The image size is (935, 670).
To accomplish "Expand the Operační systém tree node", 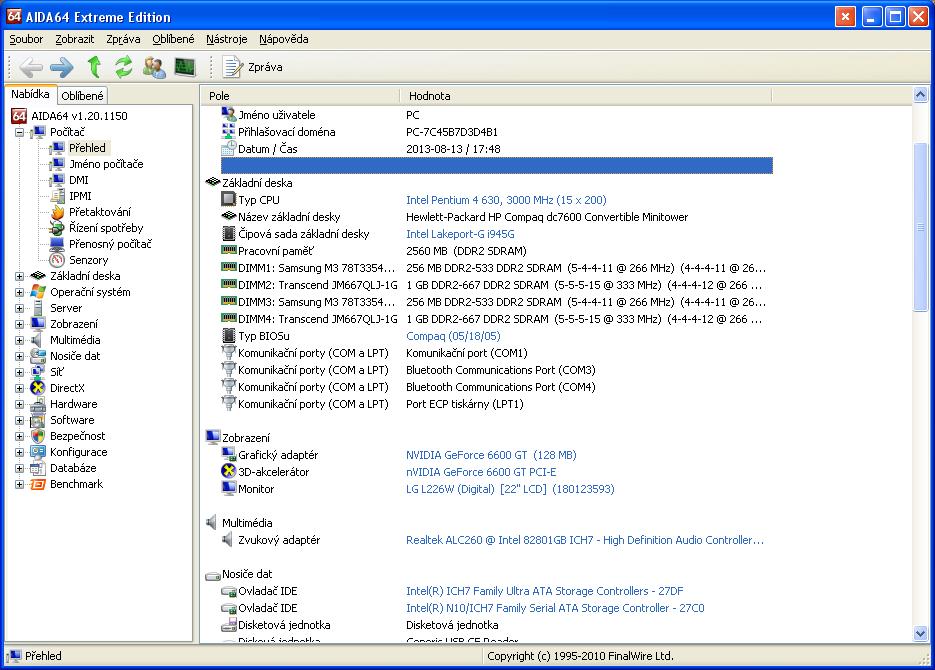I will 20,293.
